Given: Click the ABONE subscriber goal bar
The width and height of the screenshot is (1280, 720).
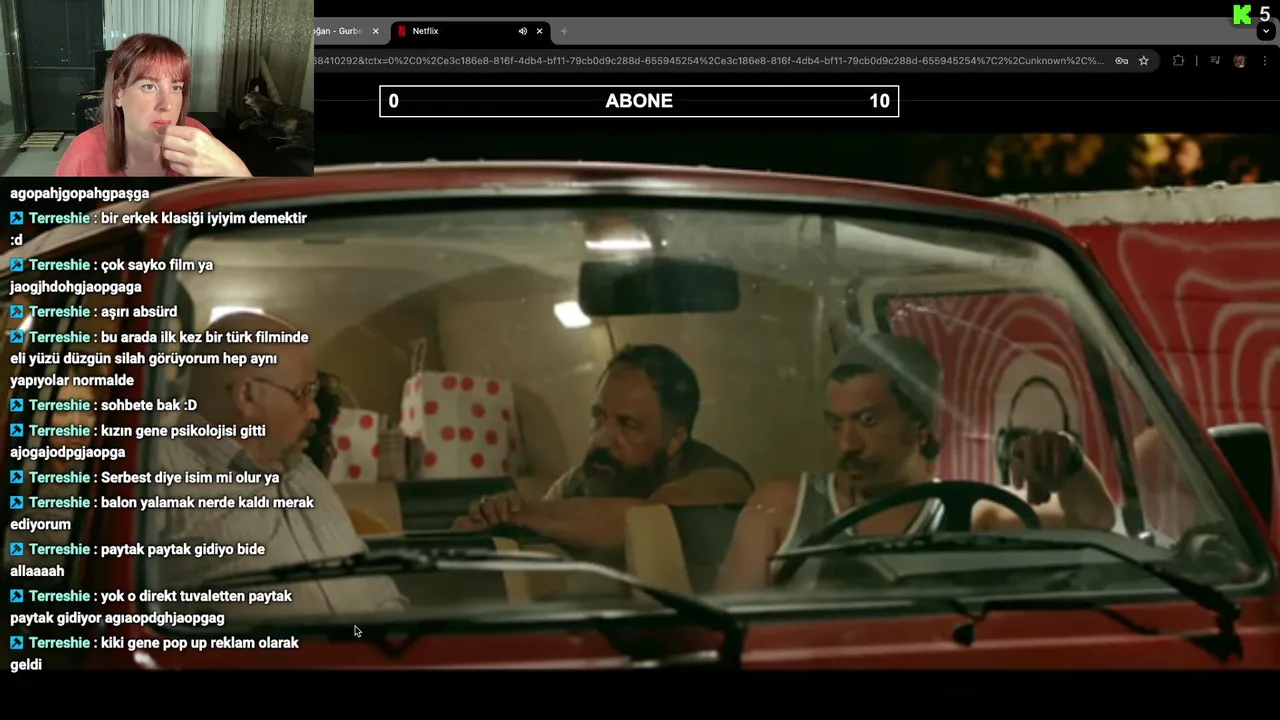Looking at the screenshot, I should pos(639,101).
